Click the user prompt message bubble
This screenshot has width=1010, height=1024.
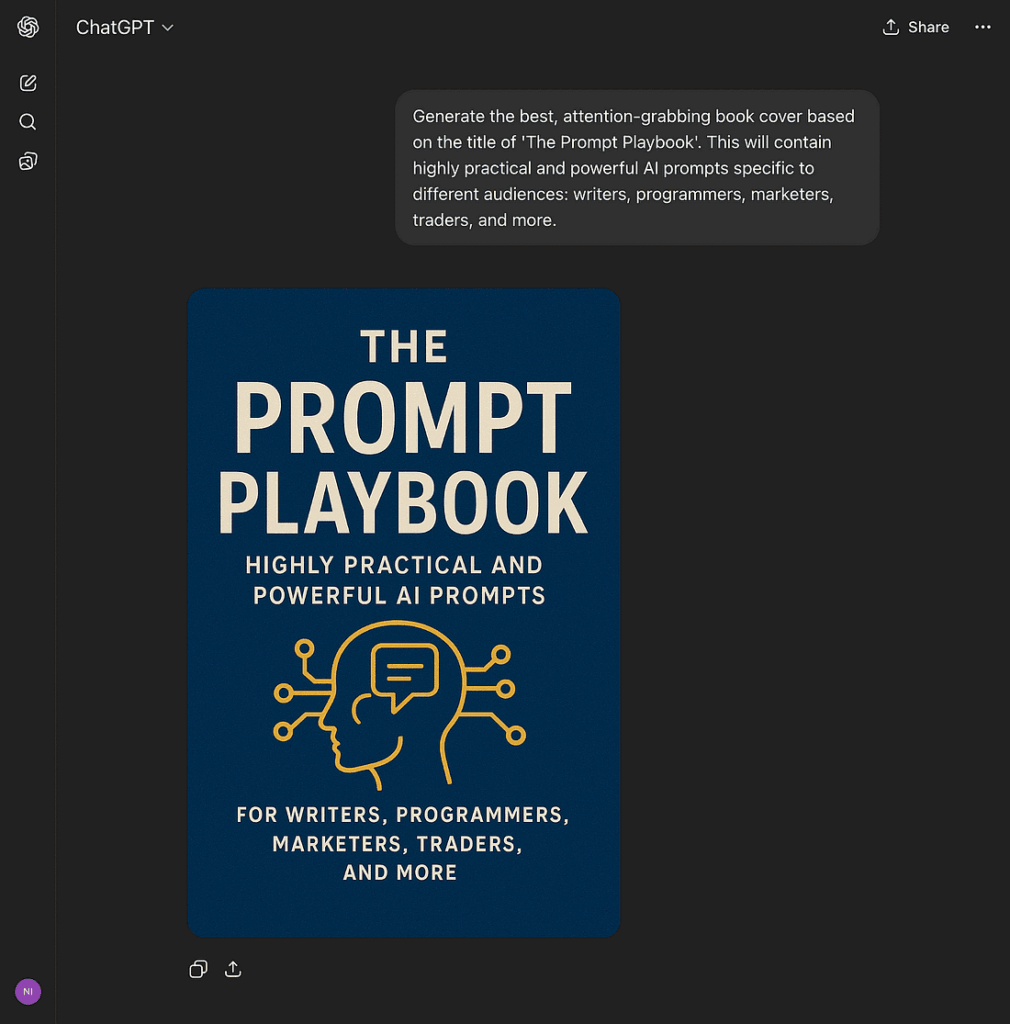637,168
